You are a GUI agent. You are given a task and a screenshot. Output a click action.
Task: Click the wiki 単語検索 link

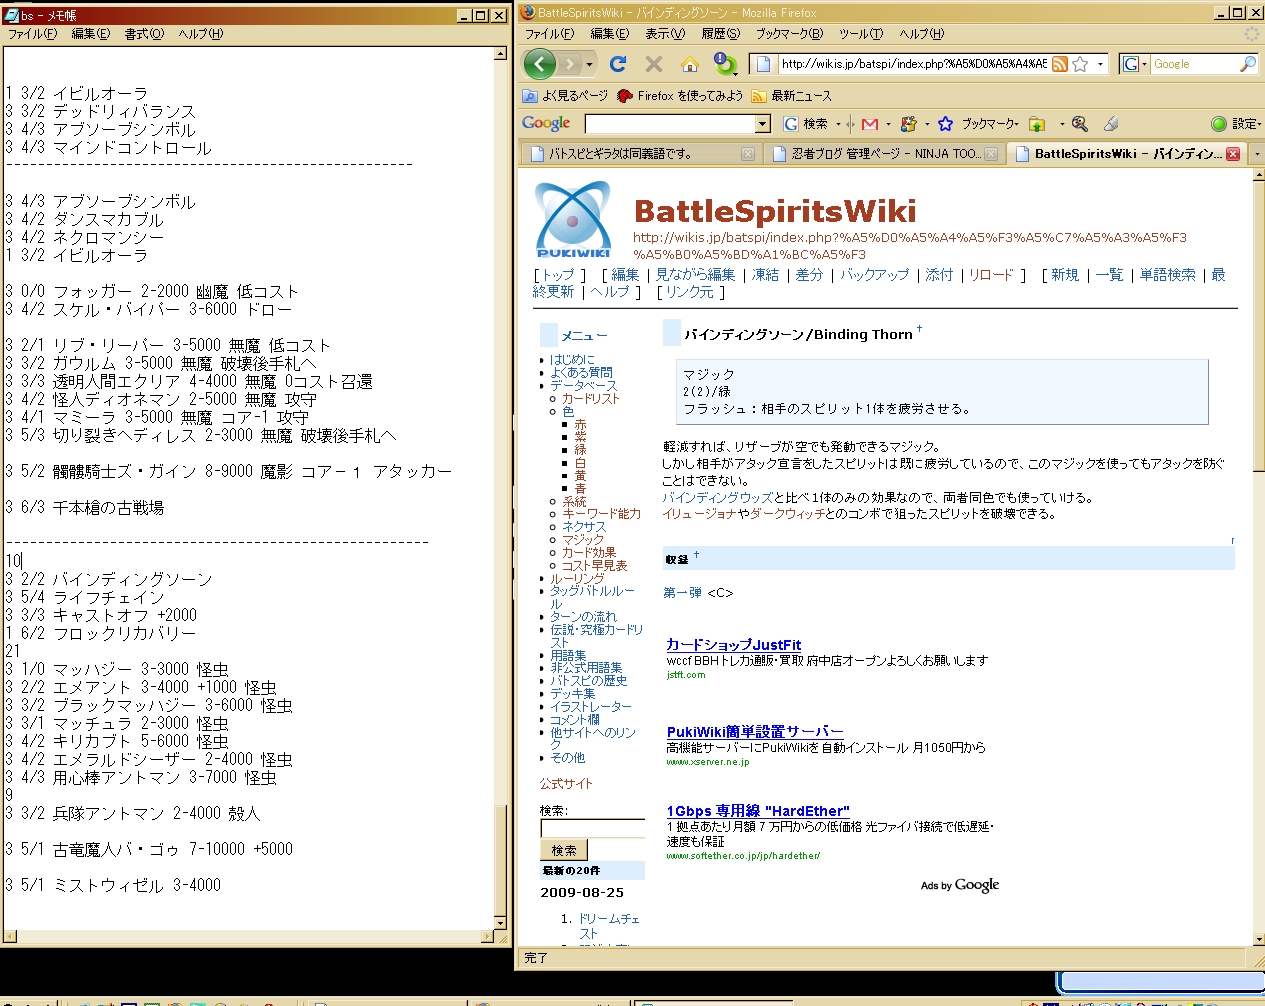click(1167, 274)
